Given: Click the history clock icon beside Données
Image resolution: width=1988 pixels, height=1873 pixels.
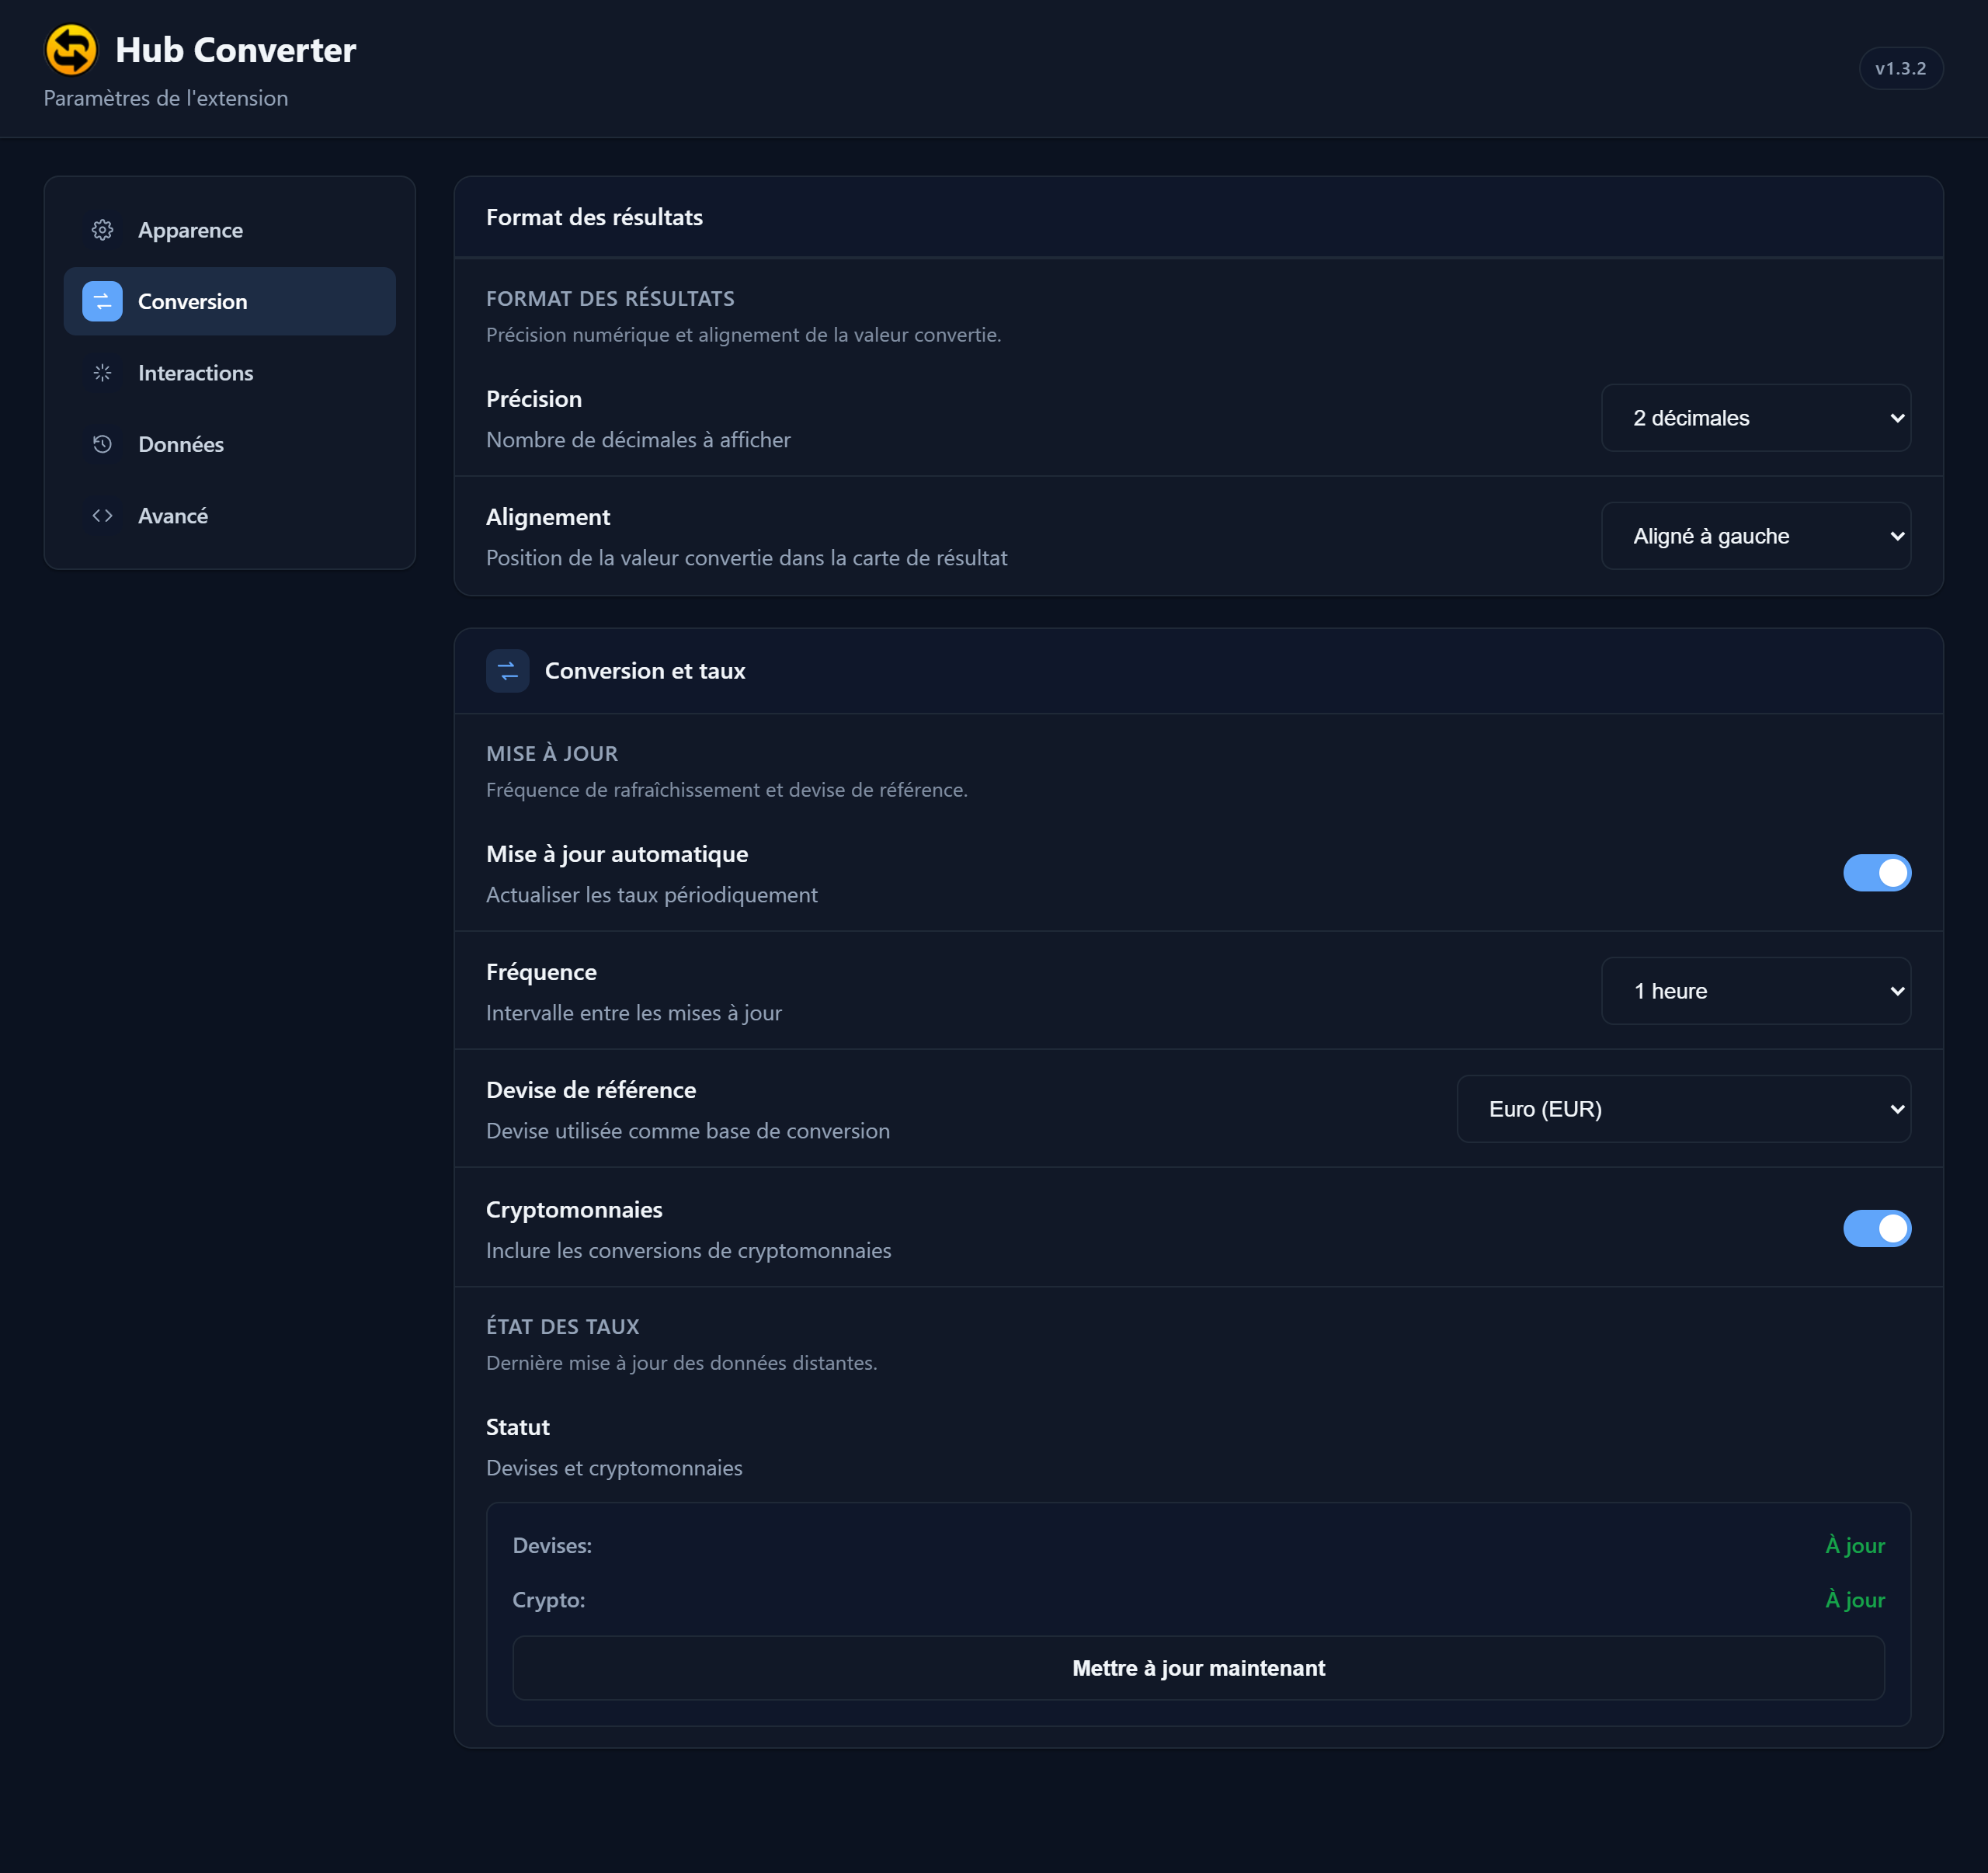Looking at the screenshot, I should (102, 444).
